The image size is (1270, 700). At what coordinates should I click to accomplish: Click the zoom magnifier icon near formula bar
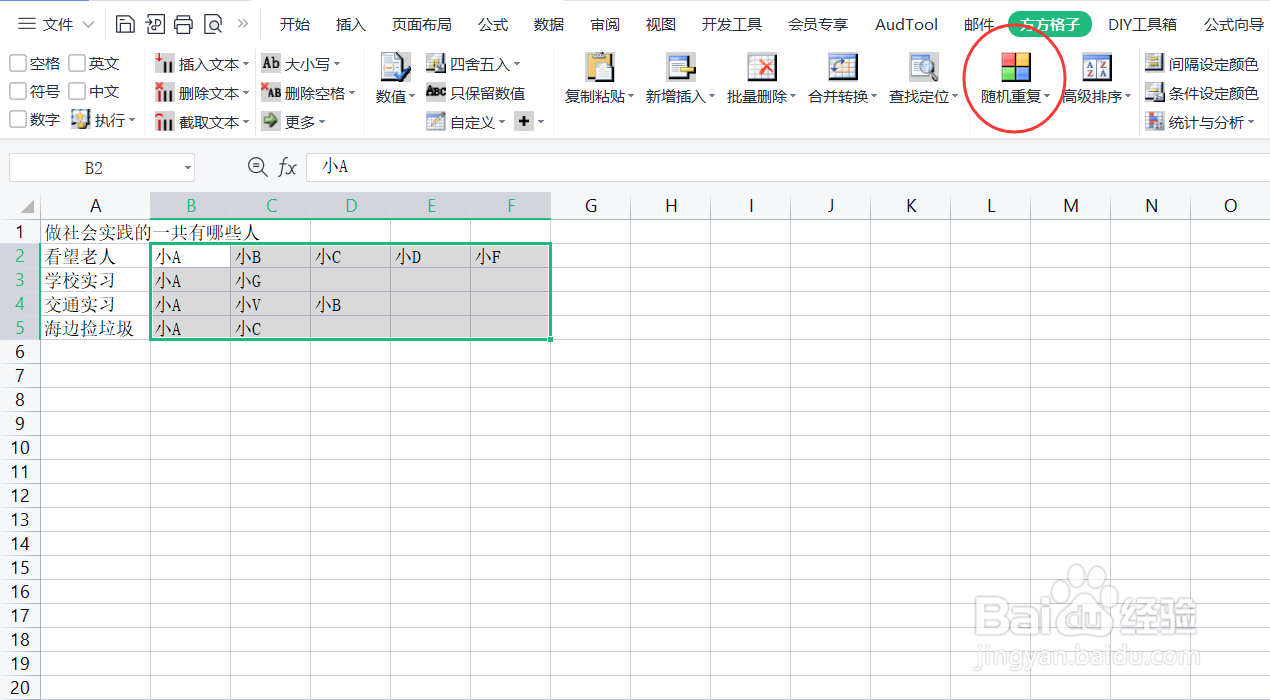257,167
